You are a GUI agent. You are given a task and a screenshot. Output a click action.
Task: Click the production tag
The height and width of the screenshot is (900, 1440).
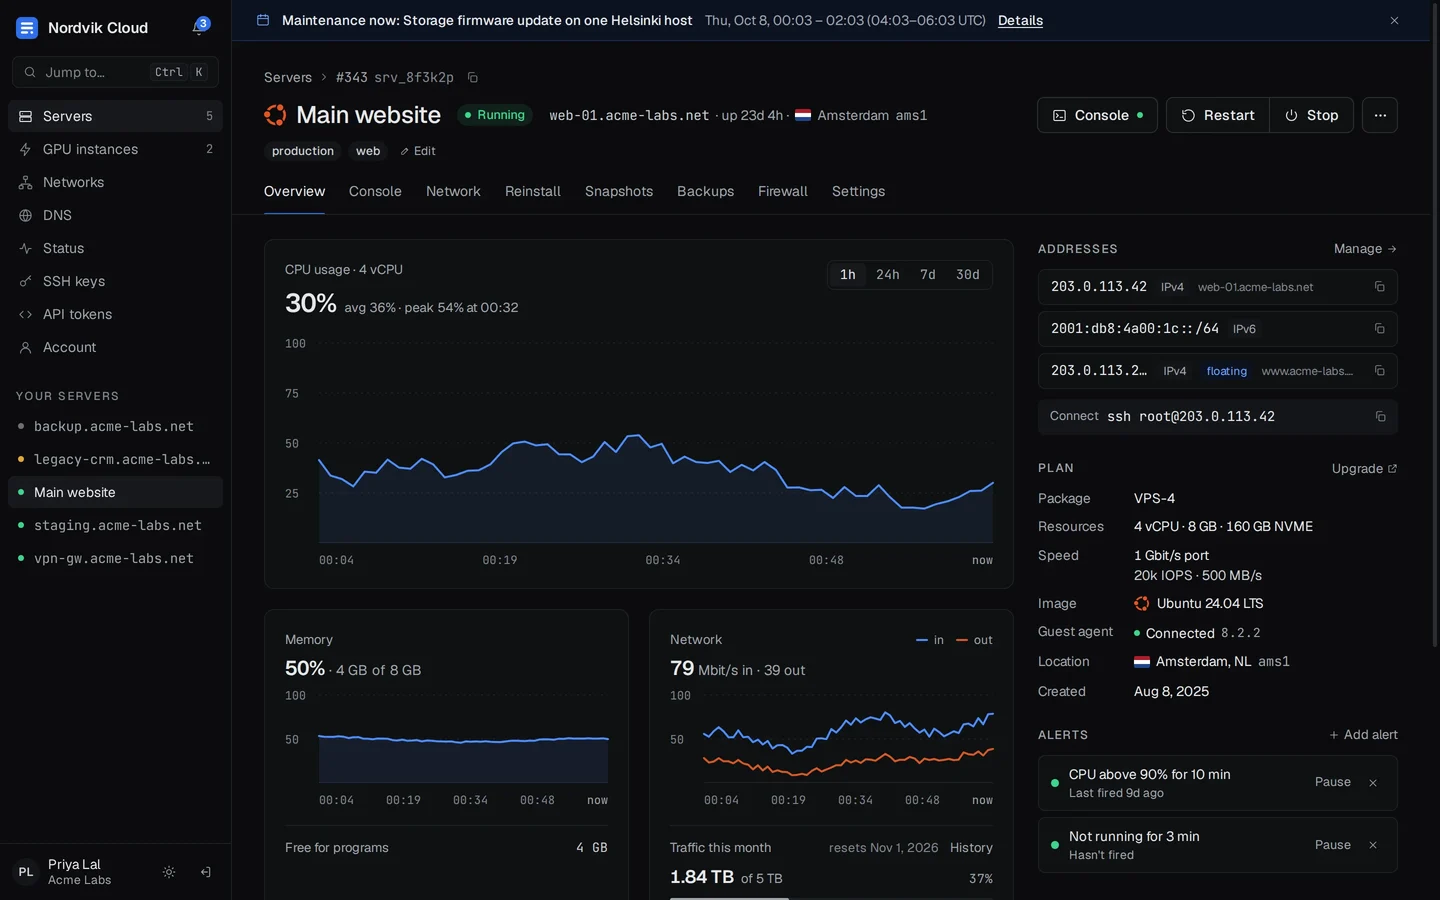click(x=303, y=151)
